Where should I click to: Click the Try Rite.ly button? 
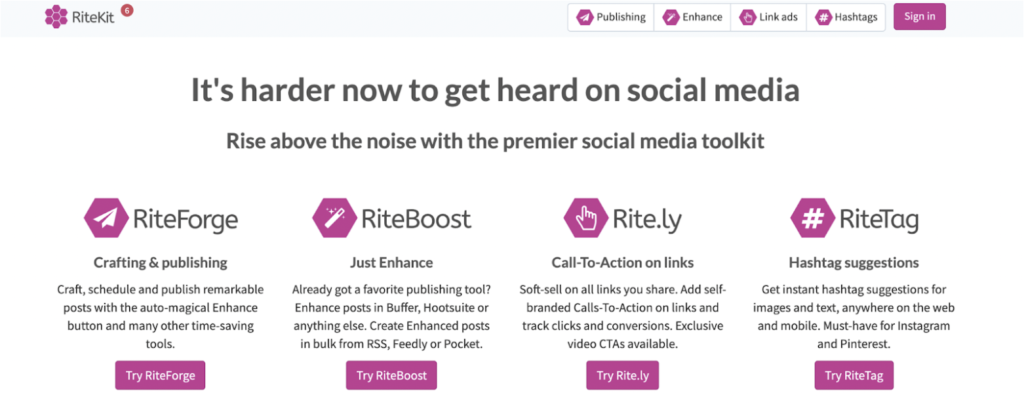[x=622, y=376]
